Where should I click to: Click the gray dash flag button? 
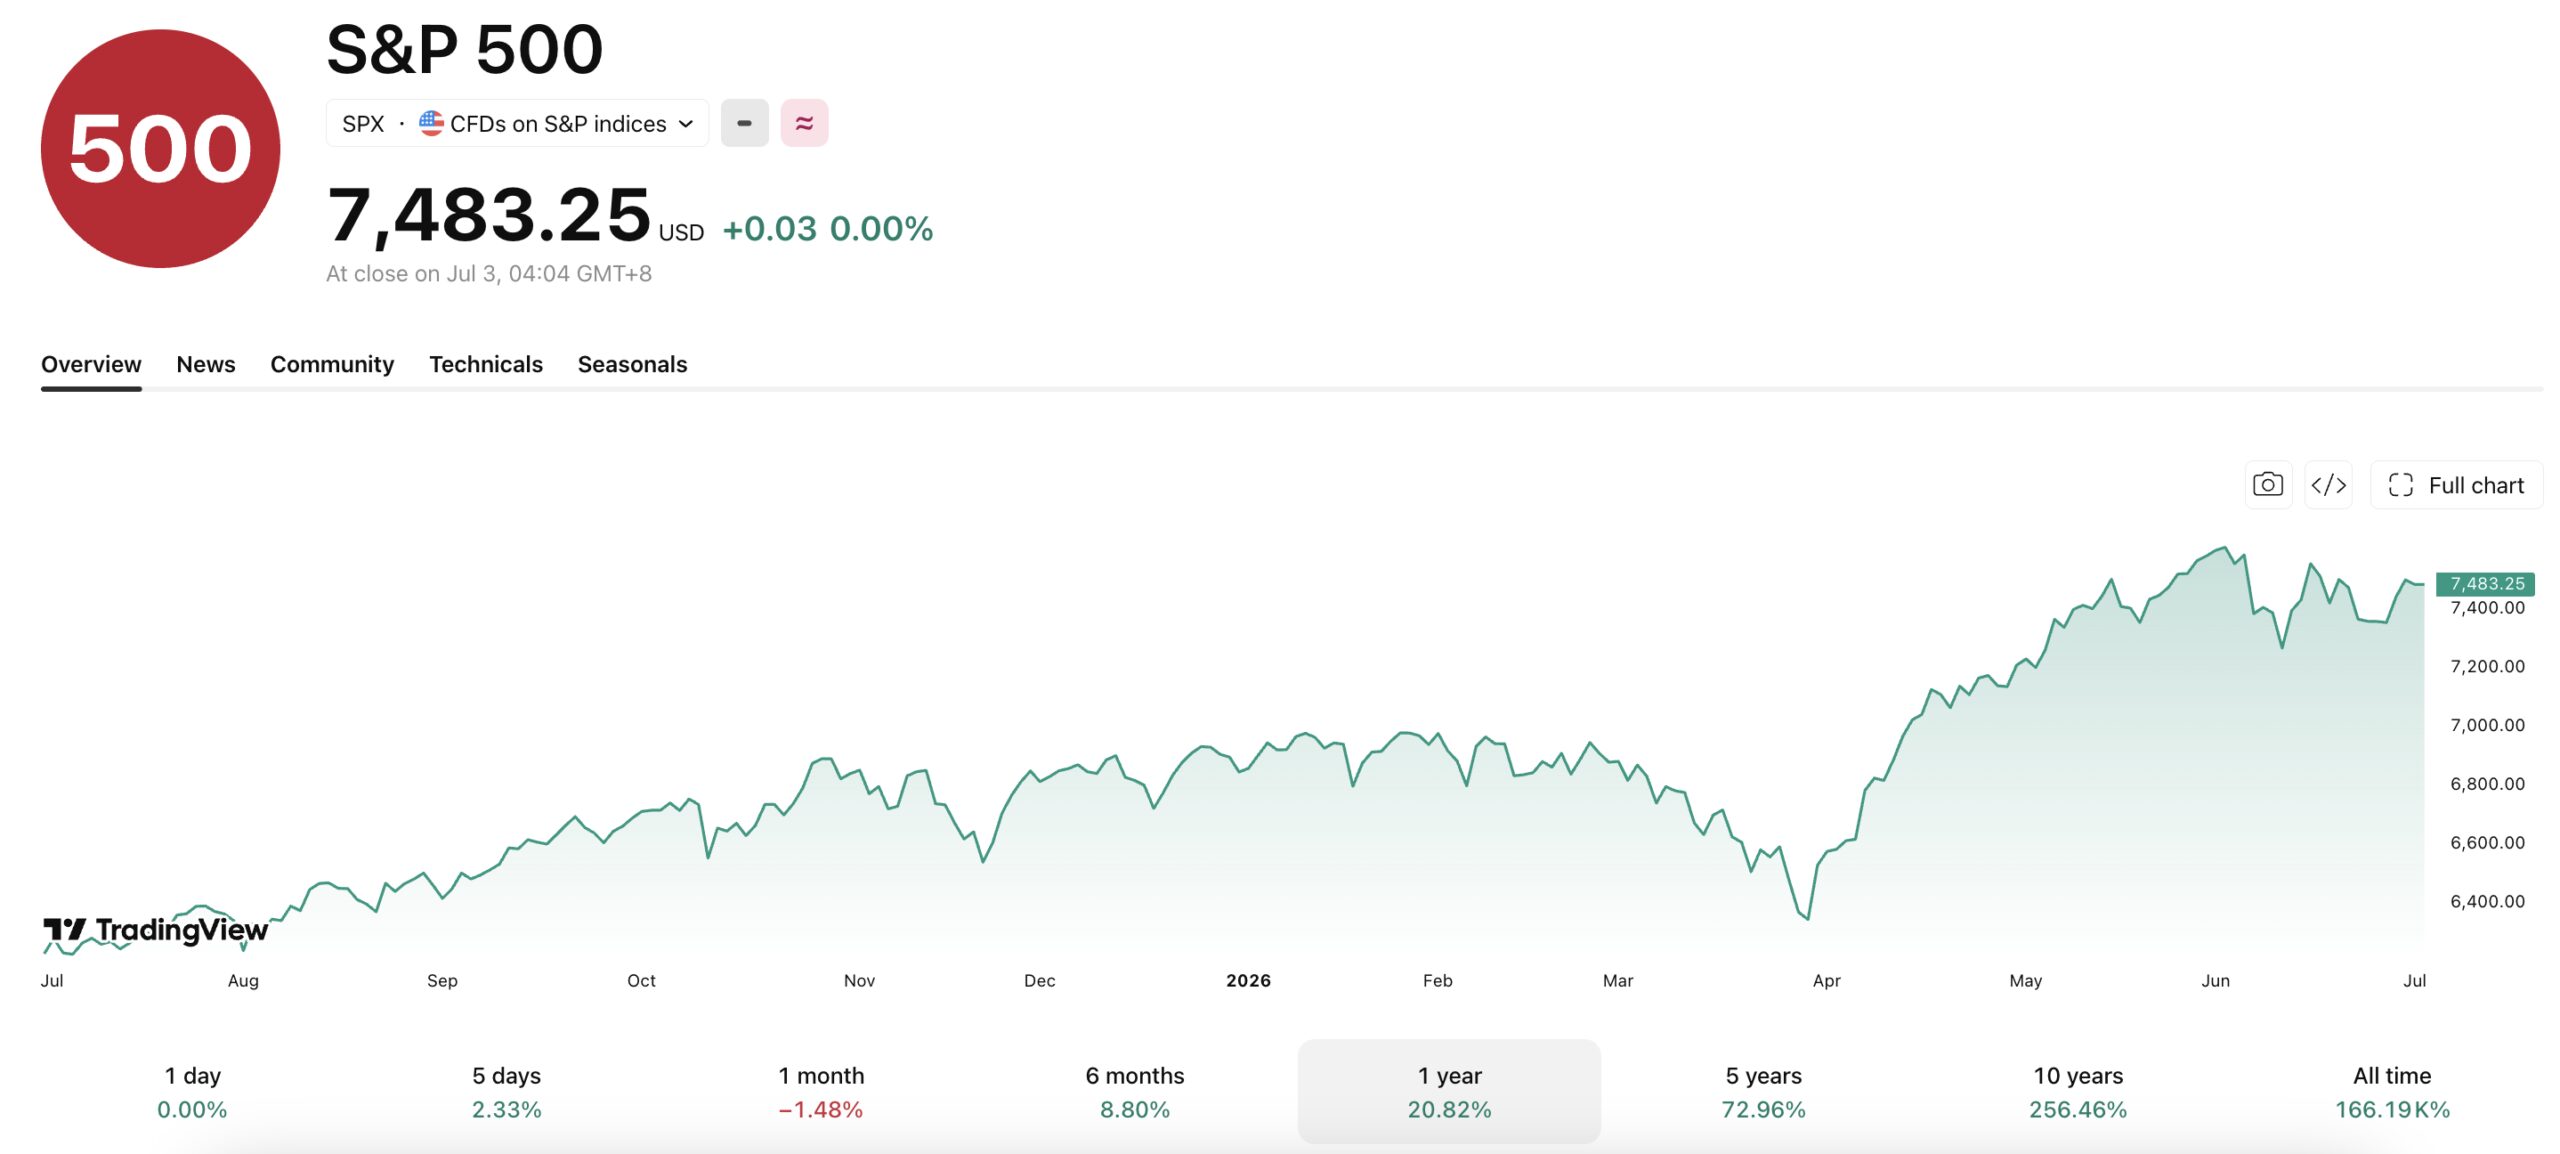pyautogui.click(x=744, y=123)
